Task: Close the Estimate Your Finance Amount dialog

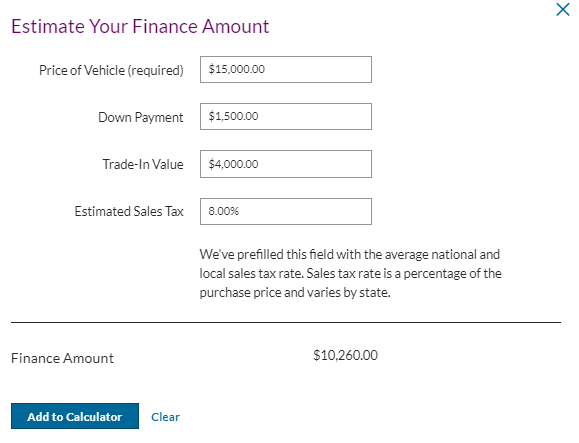Action: coord(563,10)
